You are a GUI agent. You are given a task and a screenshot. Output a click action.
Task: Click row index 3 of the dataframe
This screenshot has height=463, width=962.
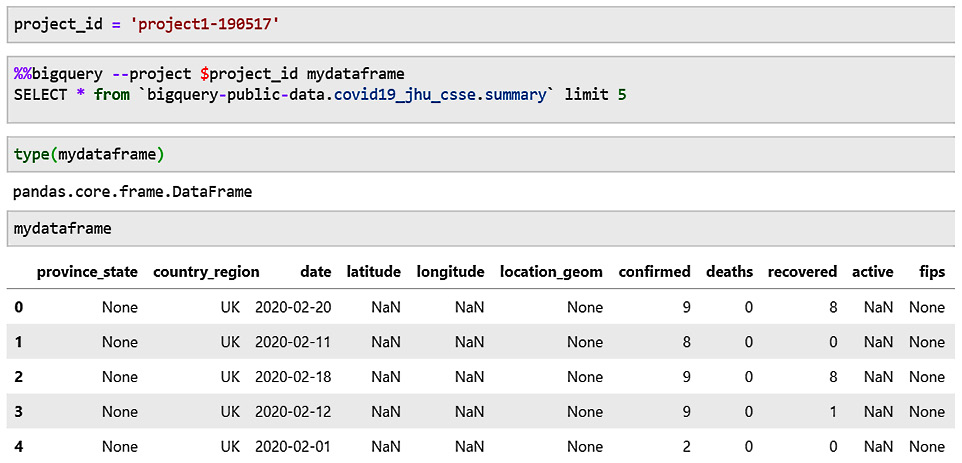18,412
